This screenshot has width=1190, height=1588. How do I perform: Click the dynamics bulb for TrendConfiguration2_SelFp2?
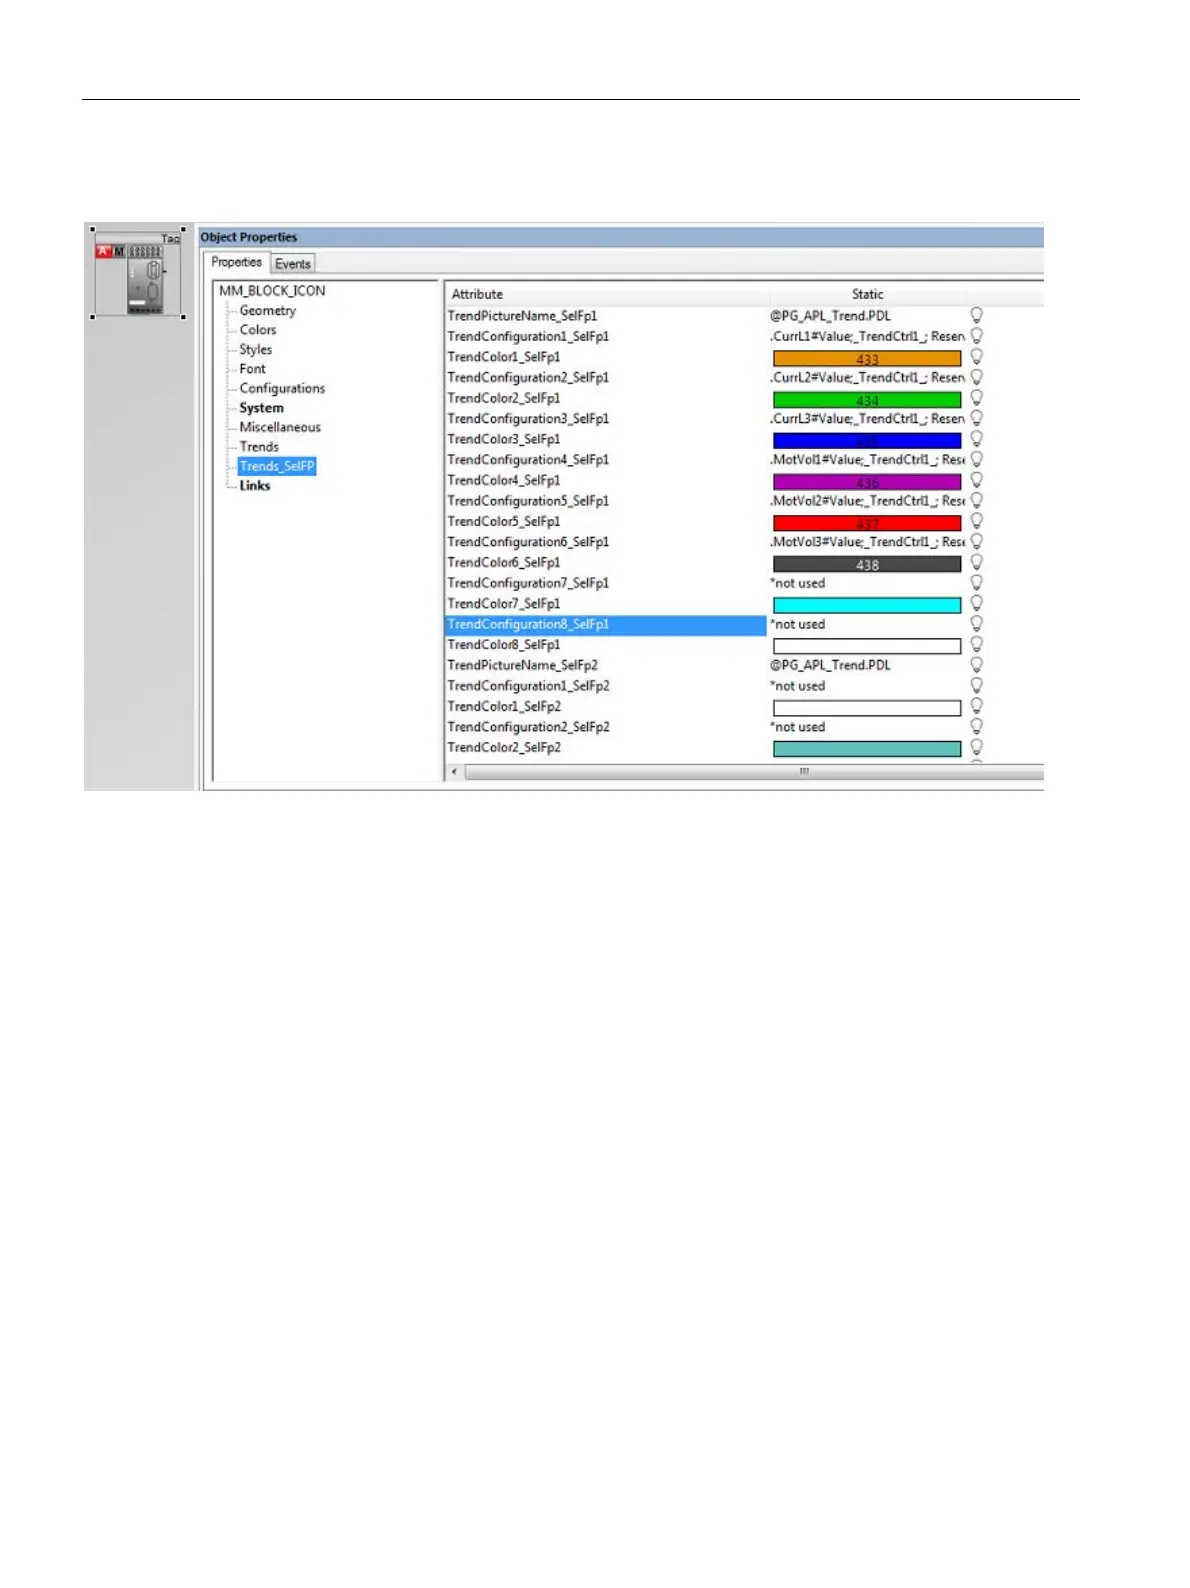[x=976, y=726]
